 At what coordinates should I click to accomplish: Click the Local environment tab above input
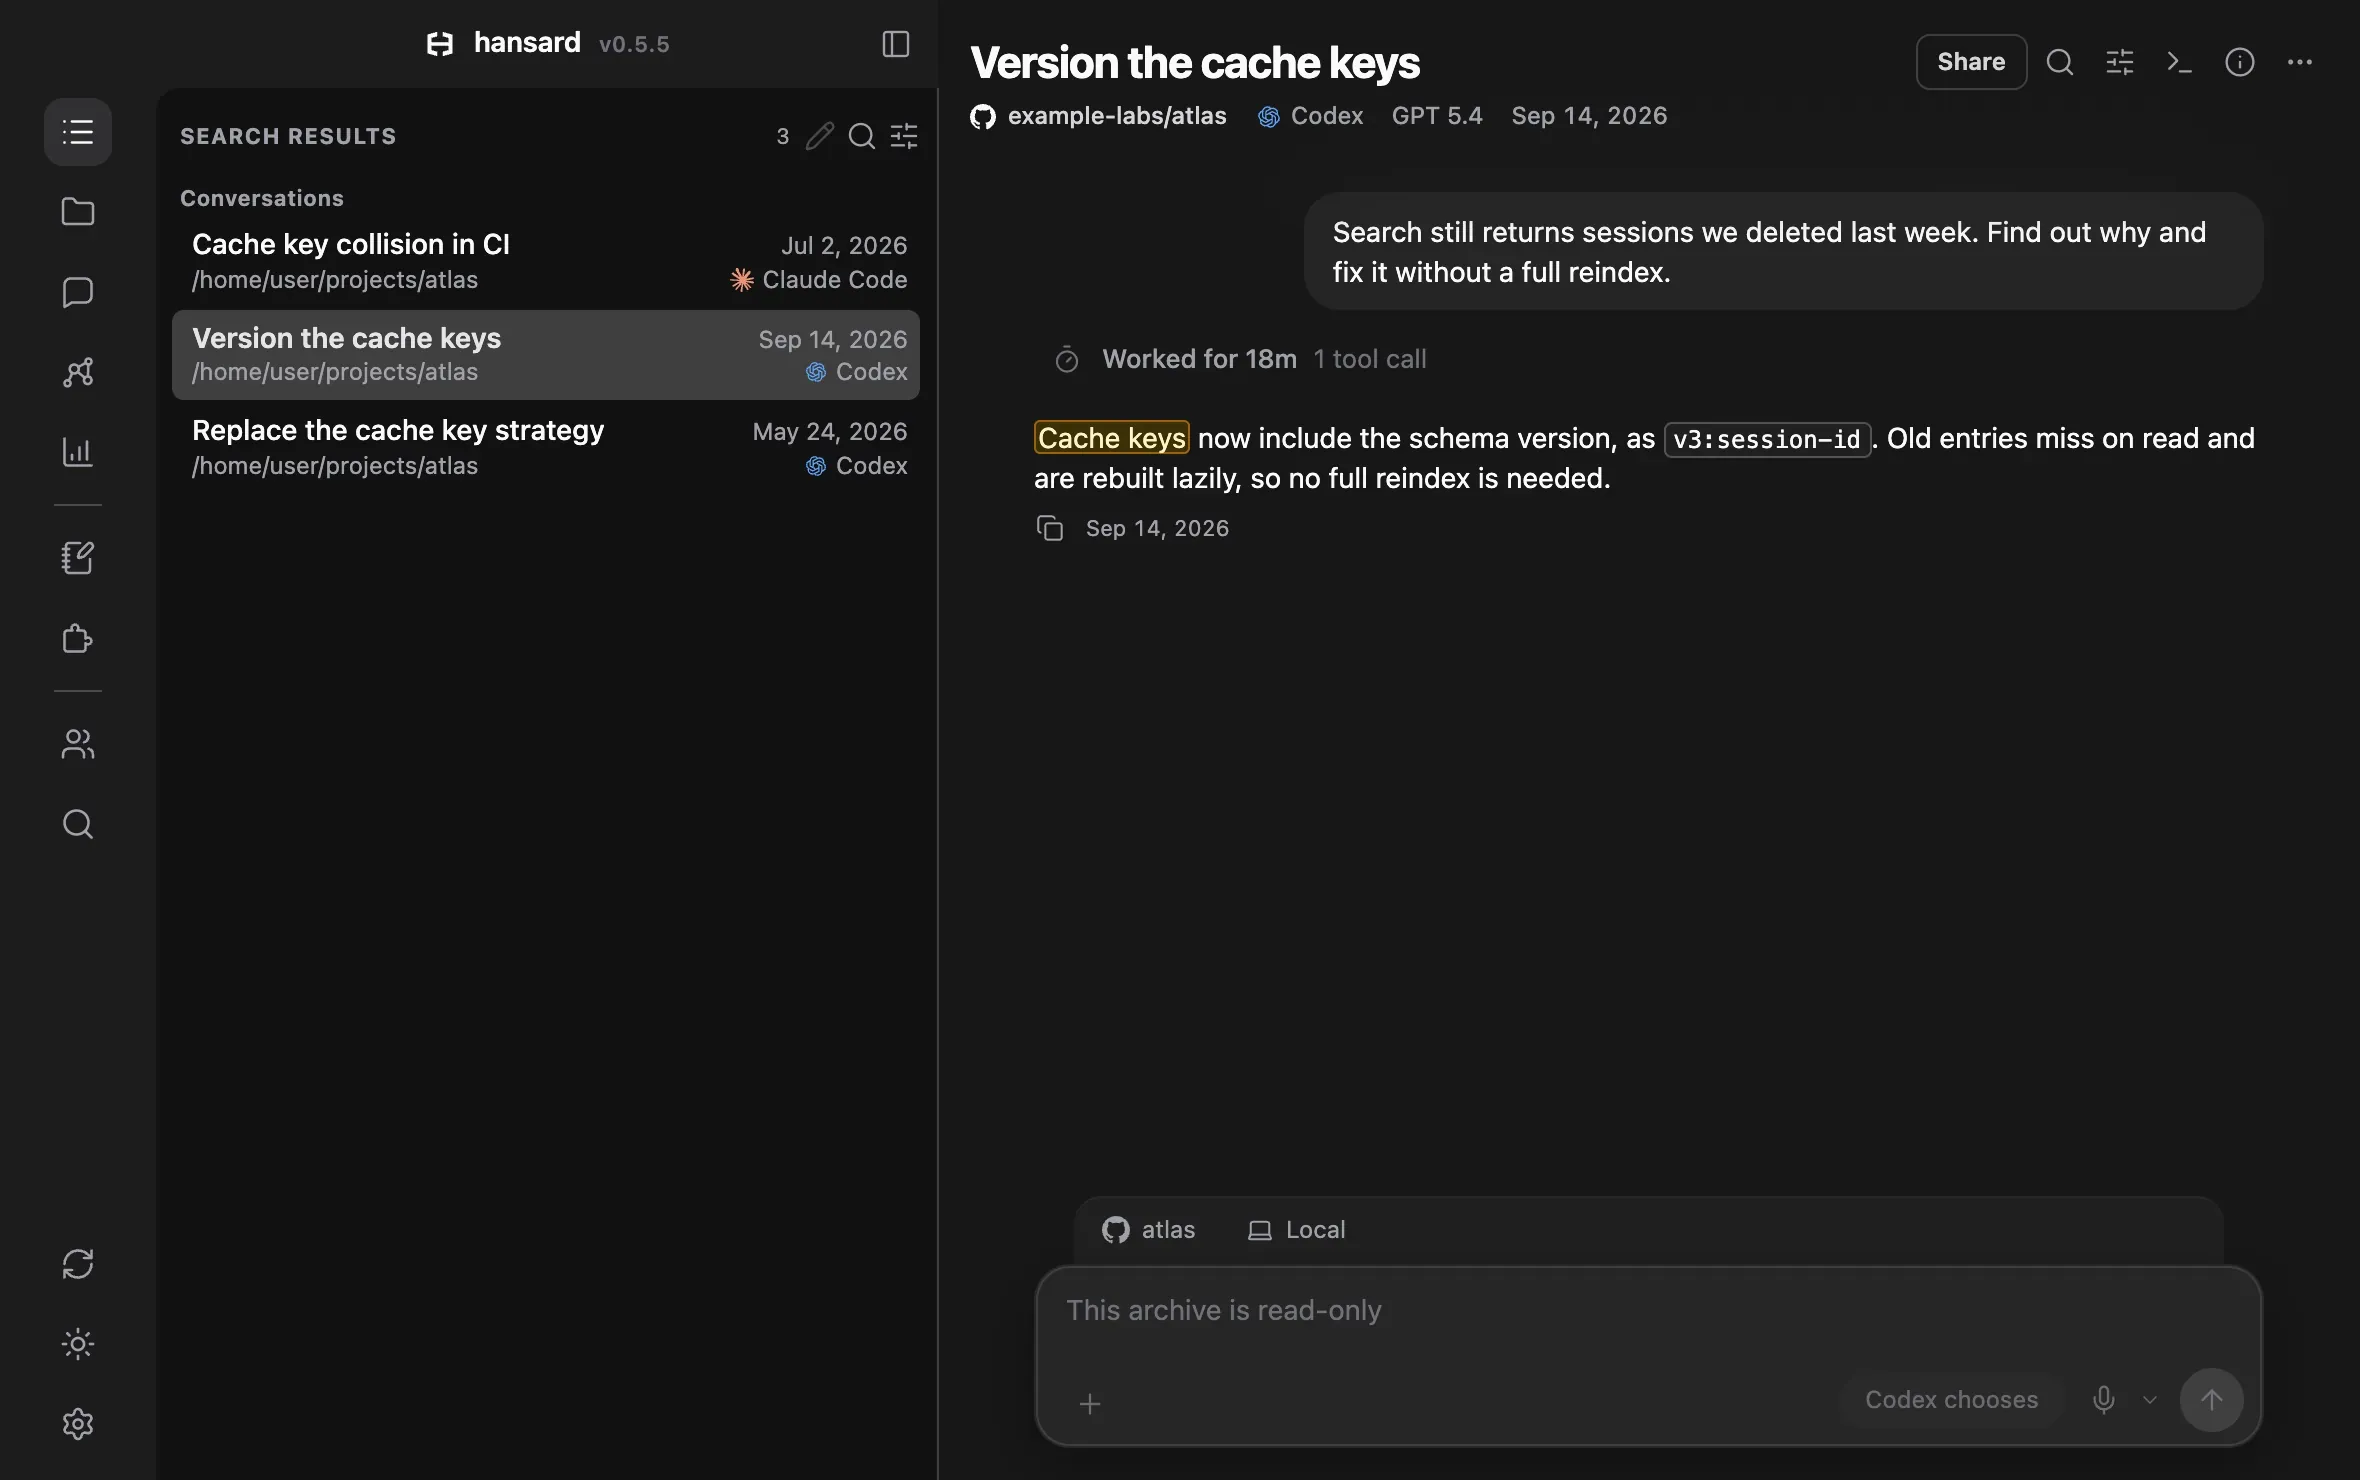click(1296, 1230)
